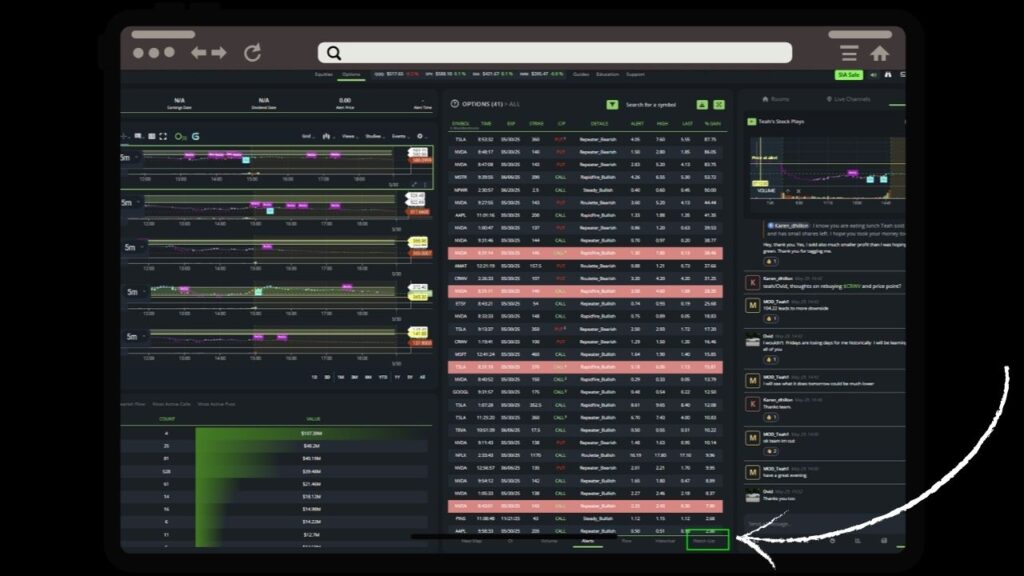The width and height of the screenshot is (1024, 576).
Task: Click thumbs-up reaction under 'ok team im out'
Action: pos(771,451)
